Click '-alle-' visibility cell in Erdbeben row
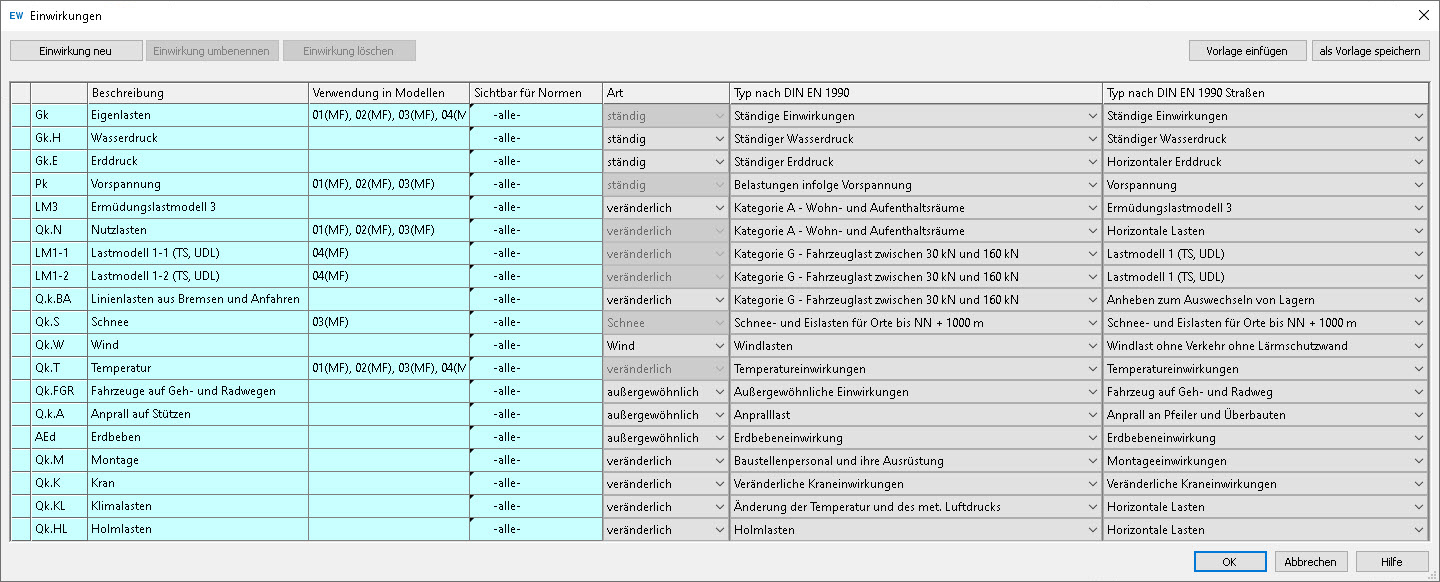Screen dimensions: 1440x582 pyautogui.click(x=536, y=438)
